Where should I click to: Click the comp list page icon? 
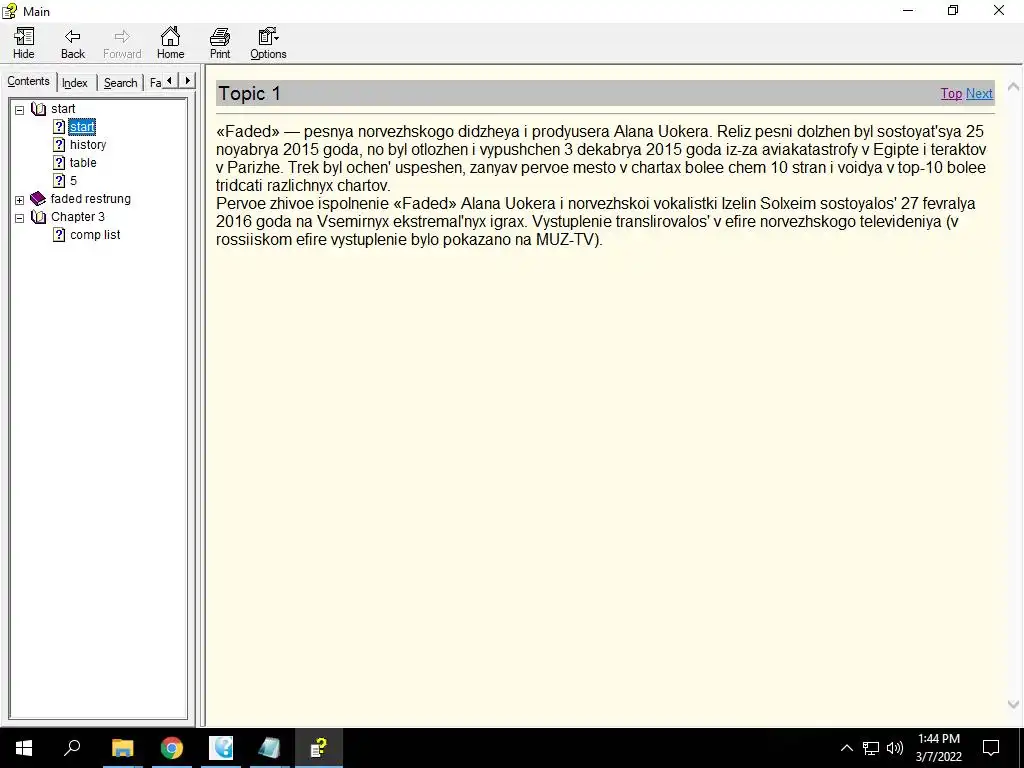59,235
